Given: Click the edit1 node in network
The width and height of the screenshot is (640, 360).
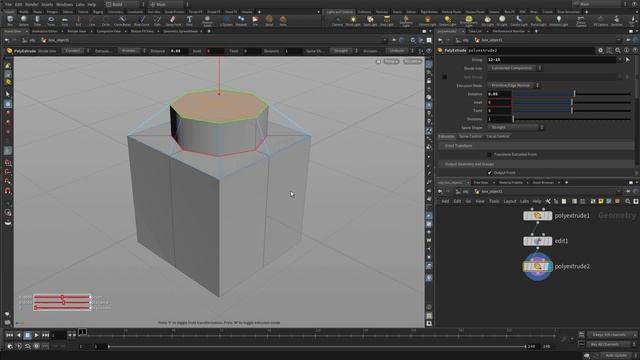Looking at the screenshot, I should 538,241.
